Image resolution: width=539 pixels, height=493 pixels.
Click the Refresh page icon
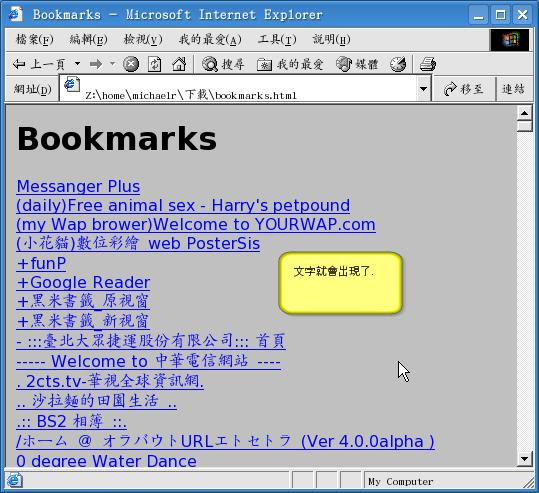point(154,64)
